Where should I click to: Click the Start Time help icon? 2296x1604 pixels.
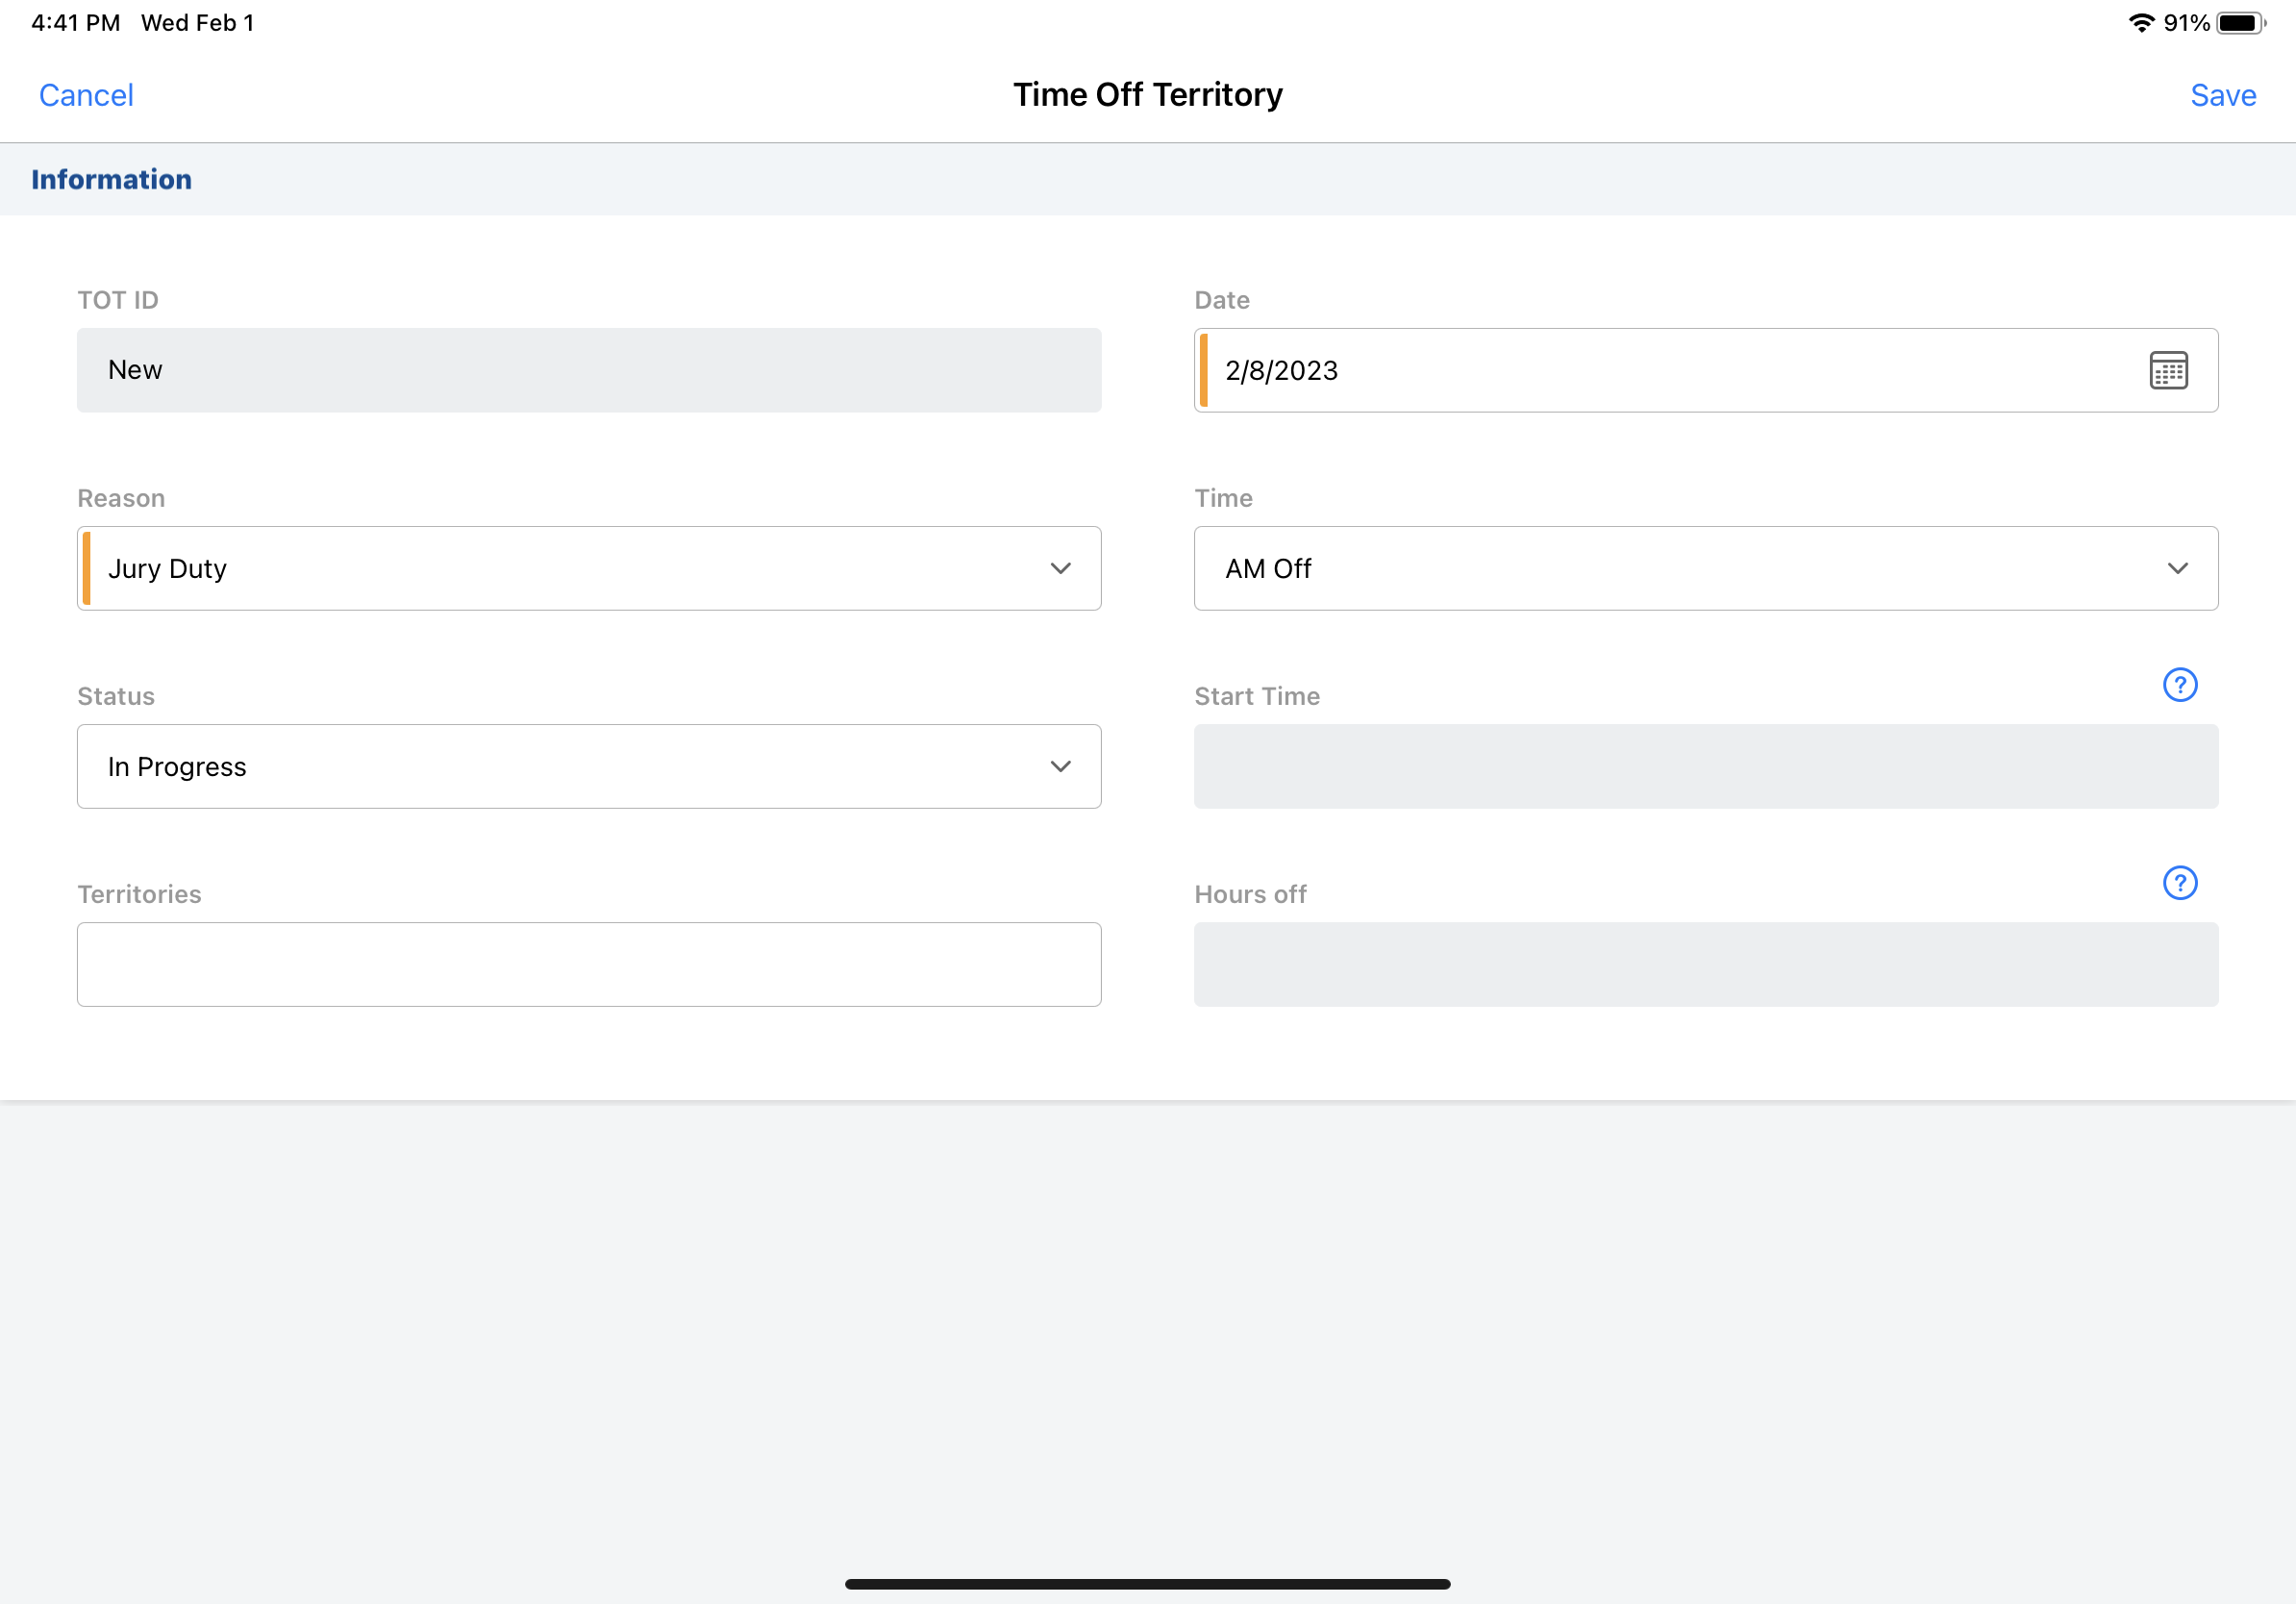(2179, 685)
